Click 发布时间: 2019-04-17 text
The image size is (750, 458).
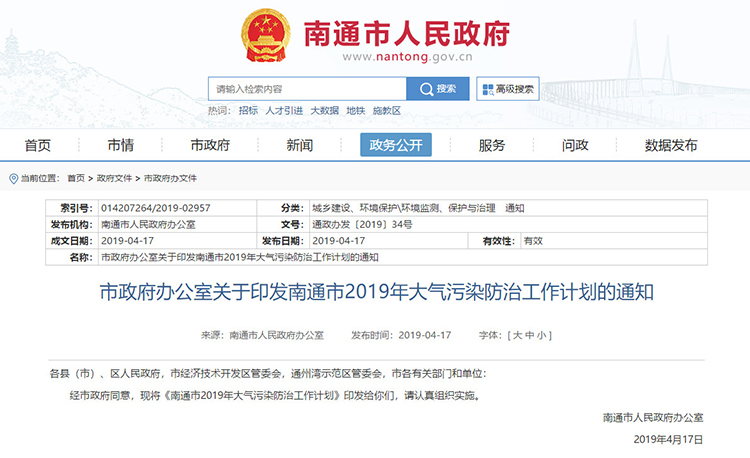[401, 336]
